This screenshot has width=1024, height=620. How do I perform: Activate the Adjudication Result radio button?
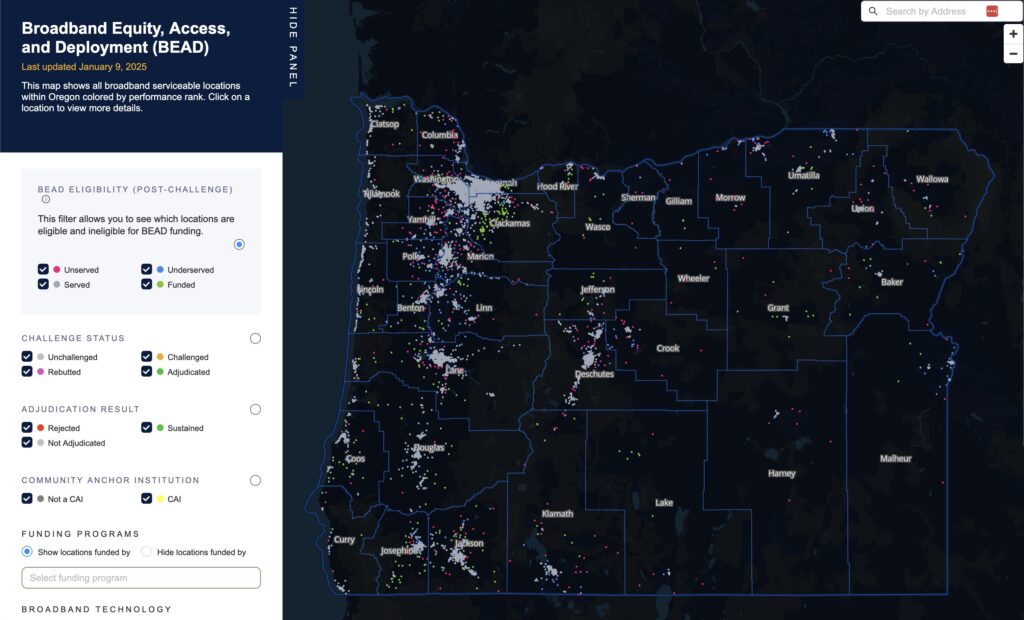(255, 409)
